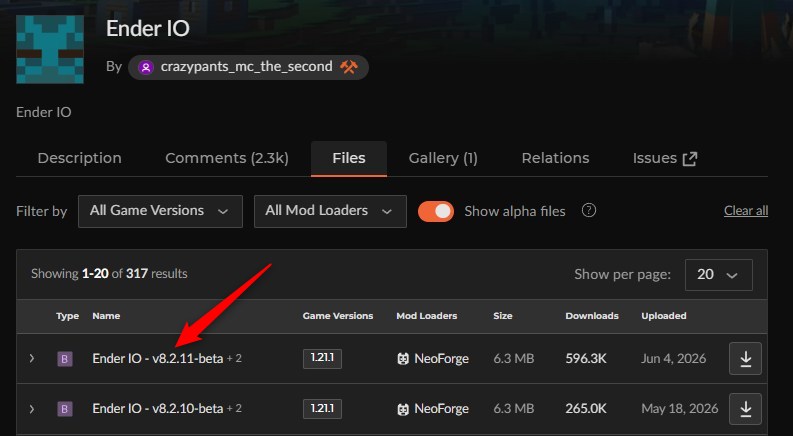This screenshot has height=436, width=793.
Task: Open the Ender IO - v8.2.11-beta file
Action: [x=158, y=359]
